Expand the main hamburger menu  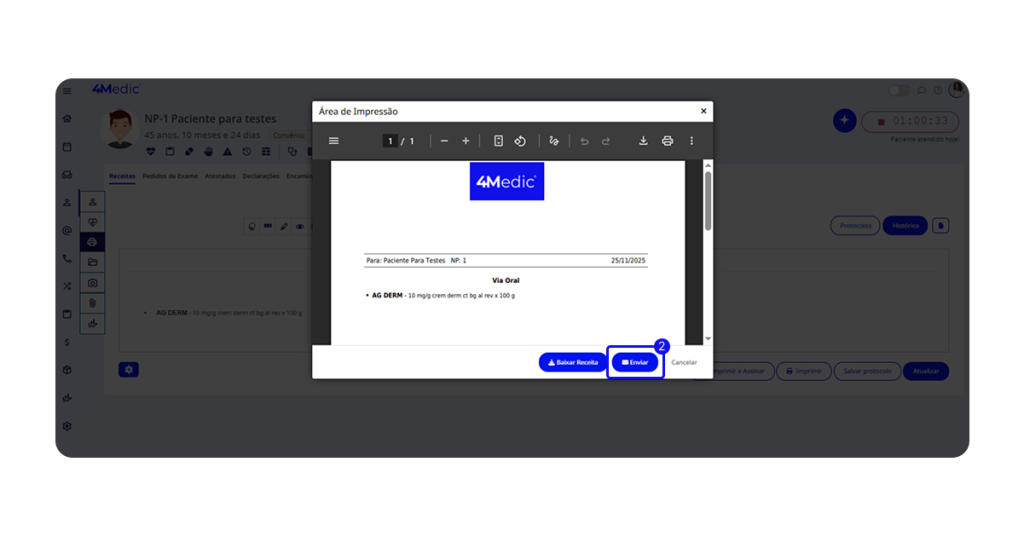(x=67, y=91)
